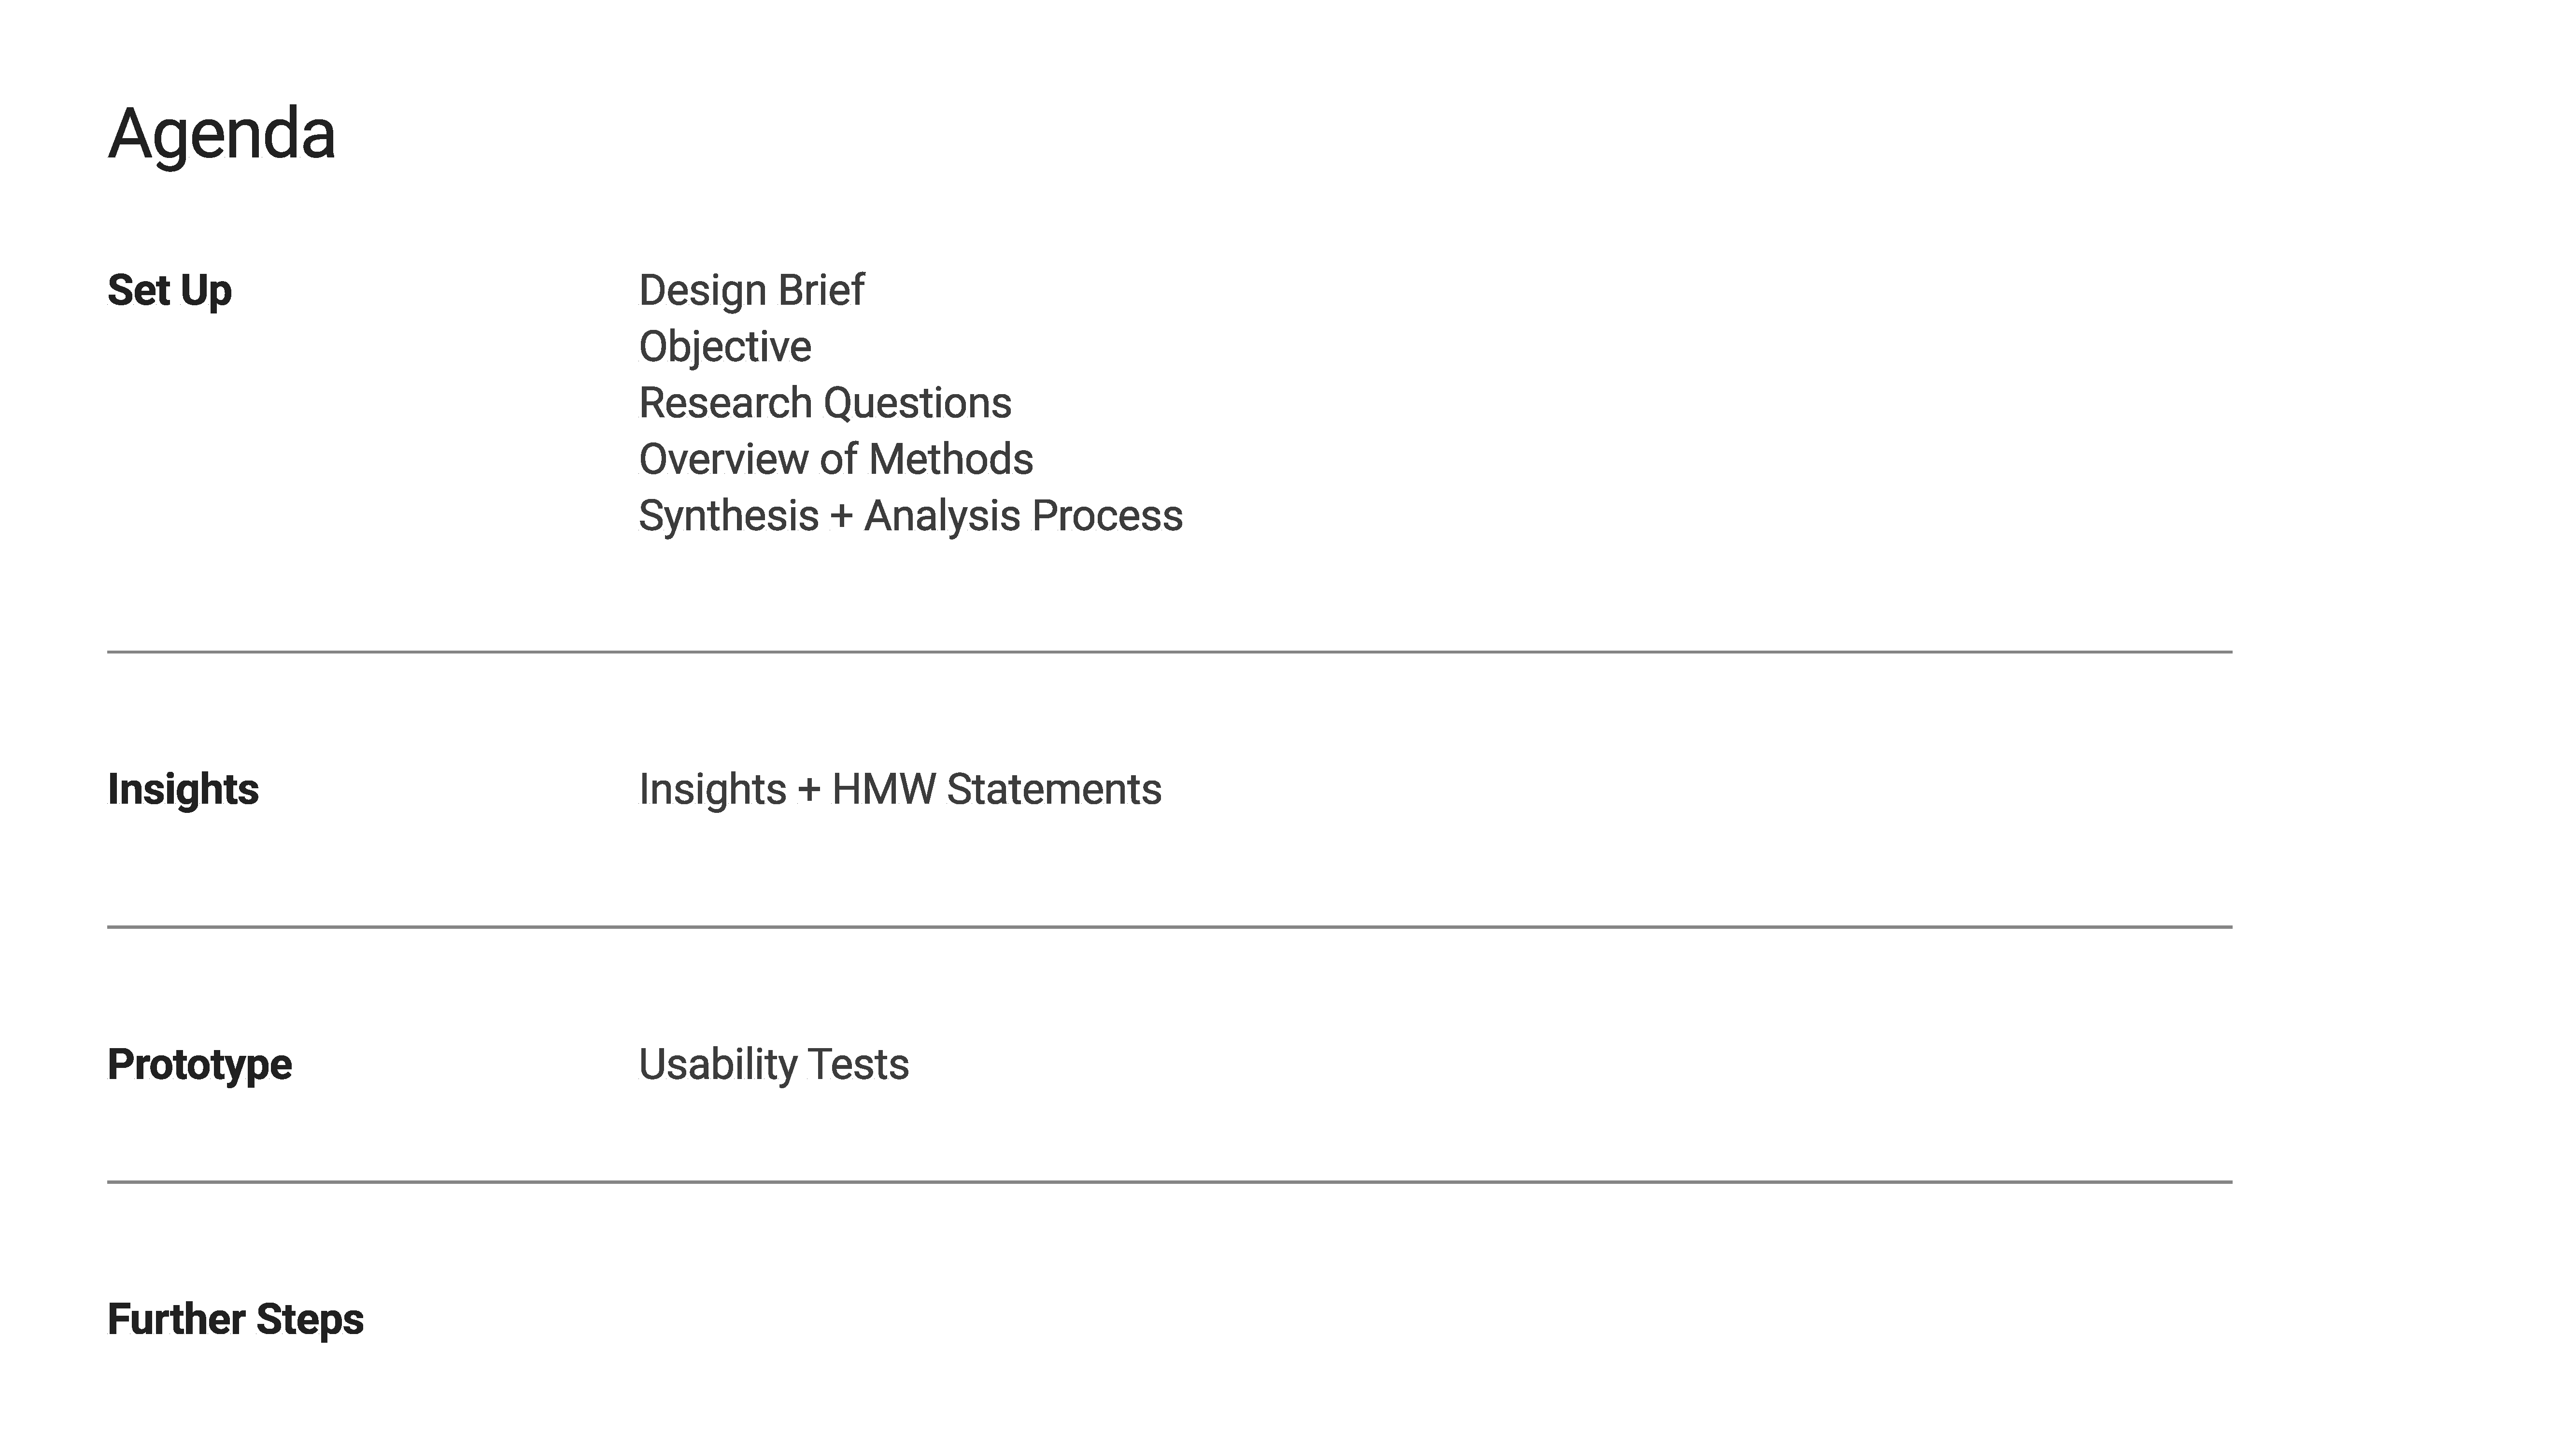Select the bold Insights section heading

coord(183,789)
